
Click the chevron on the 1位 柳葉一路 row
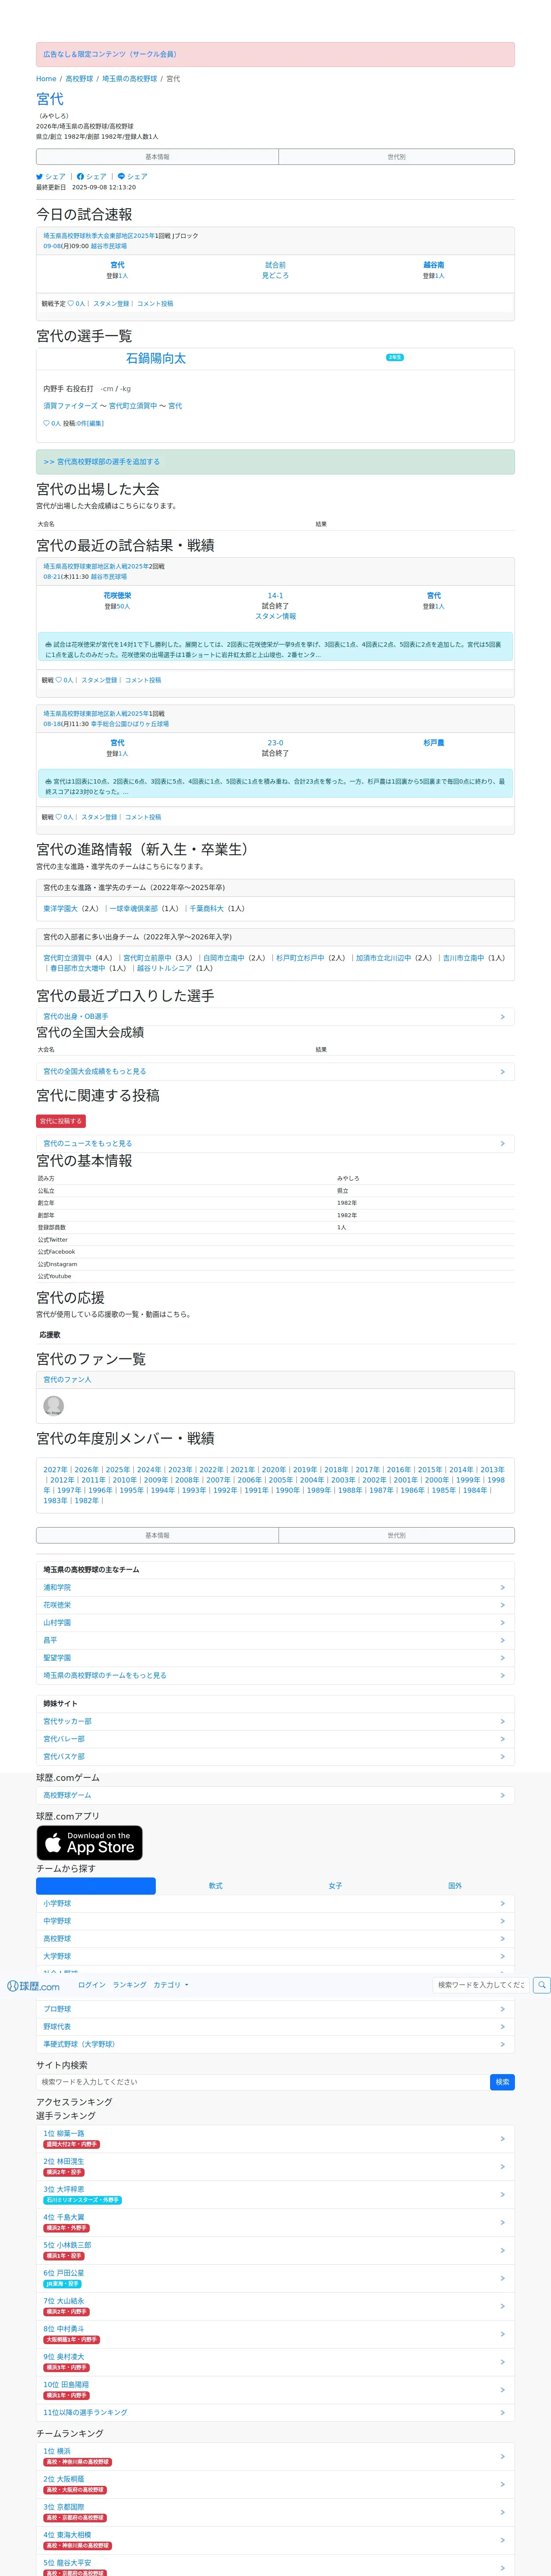tap(502, 2139)
